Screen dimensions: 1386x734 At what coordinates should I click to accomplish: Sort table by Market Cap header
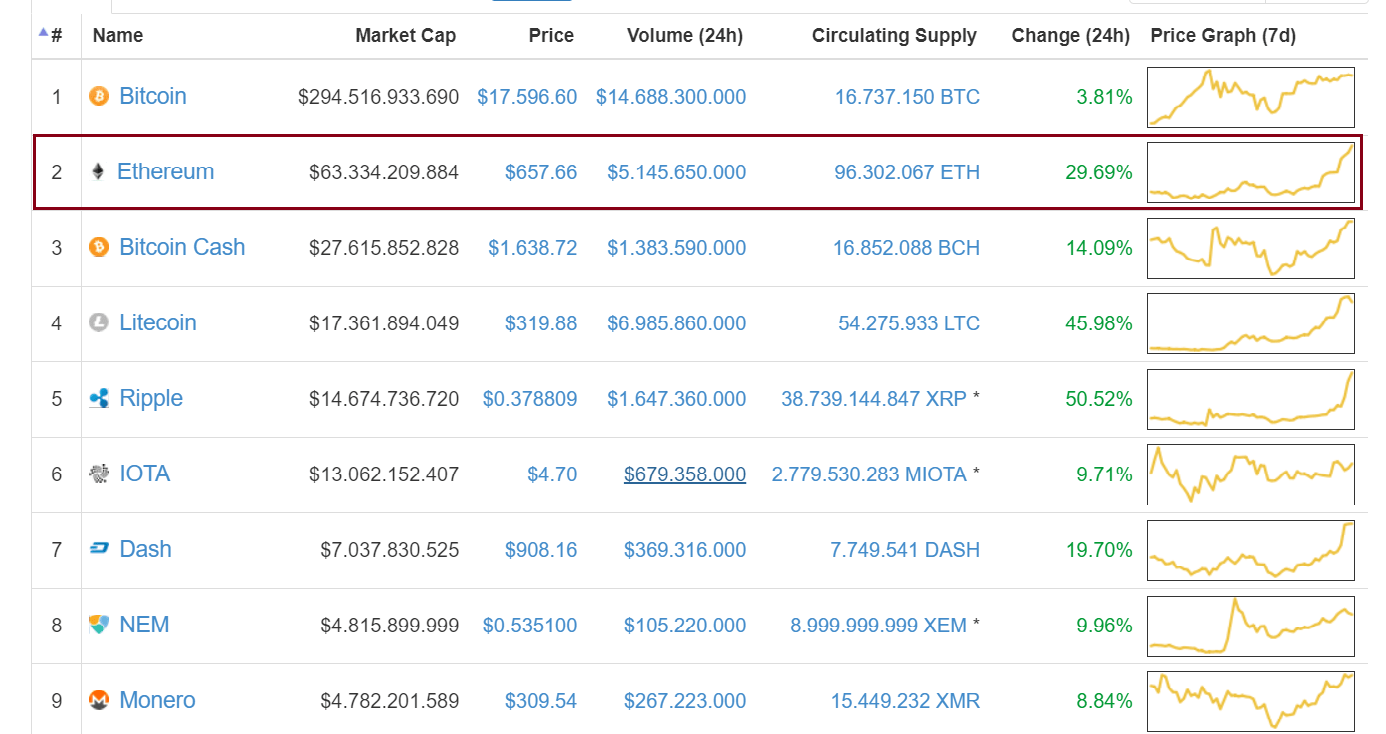point(405,36)
